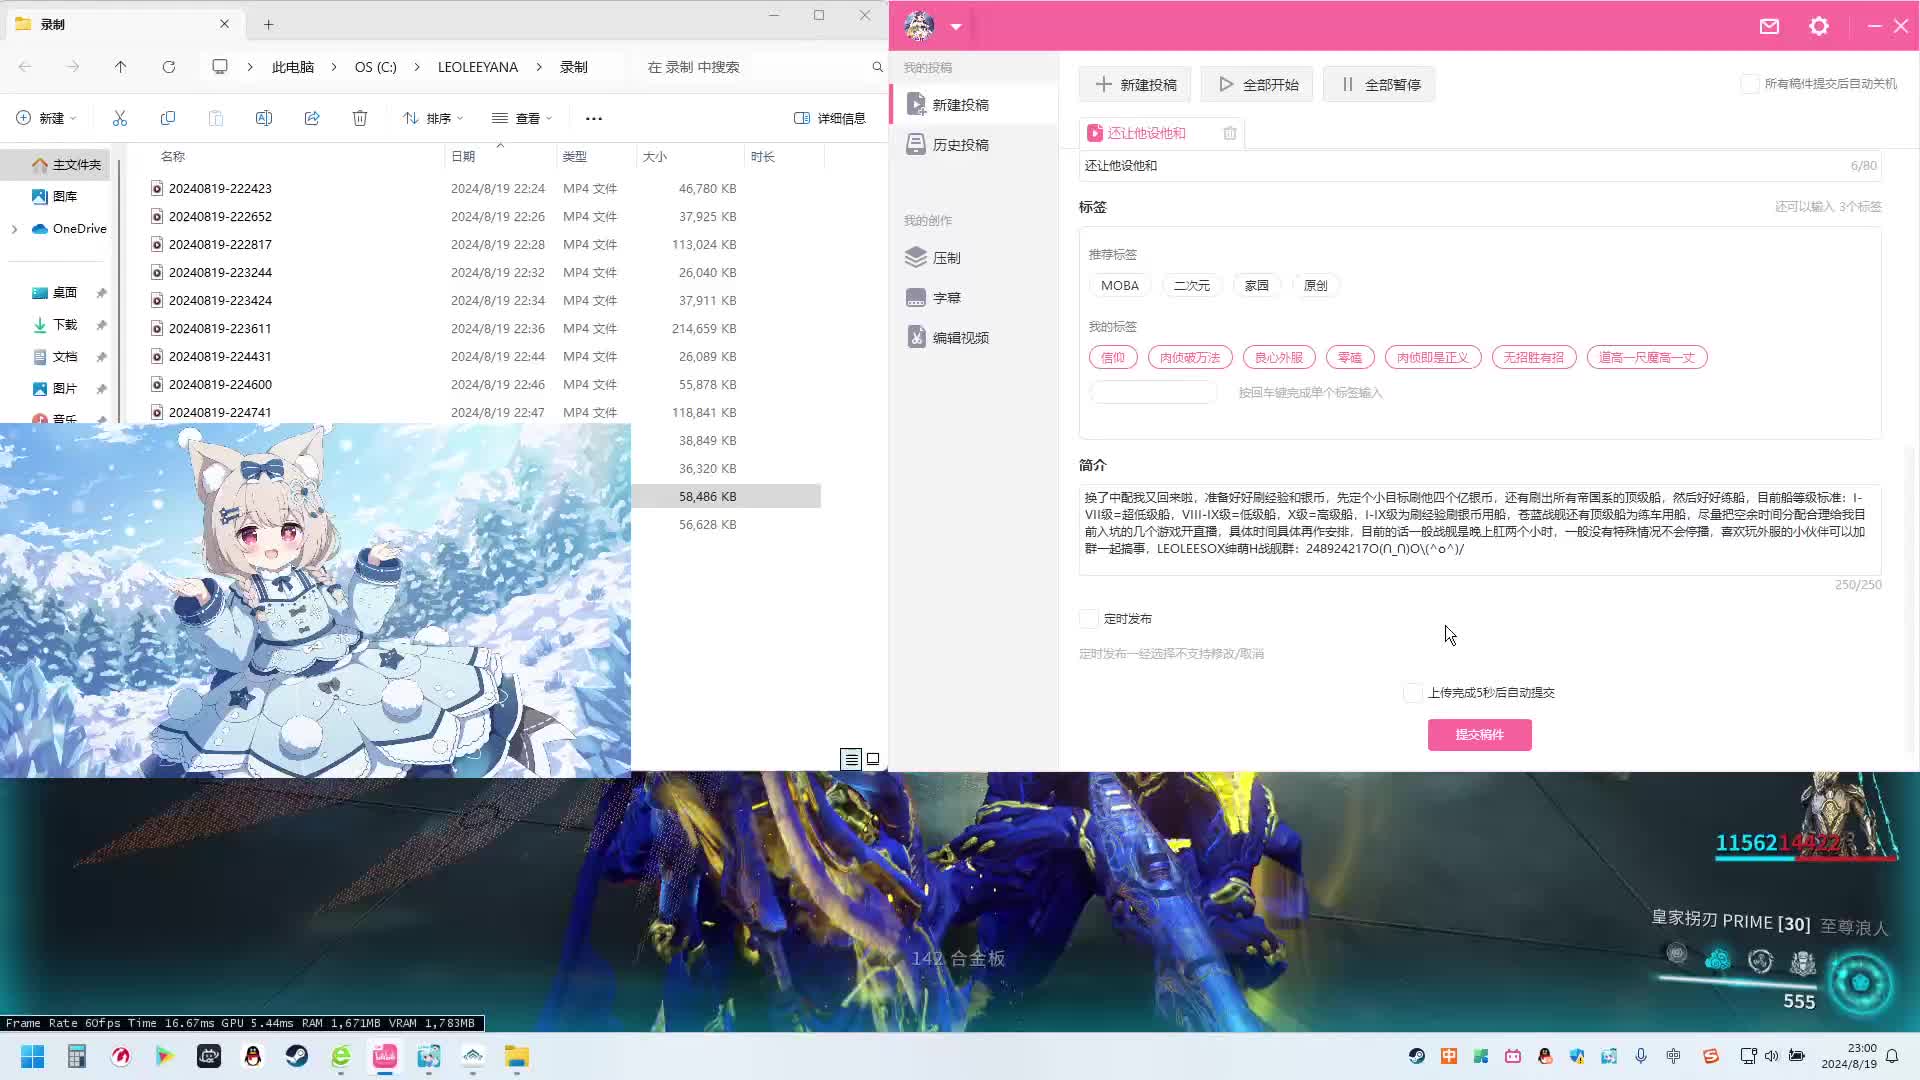Remove the 信仰 tag

tap(1113, 358)
